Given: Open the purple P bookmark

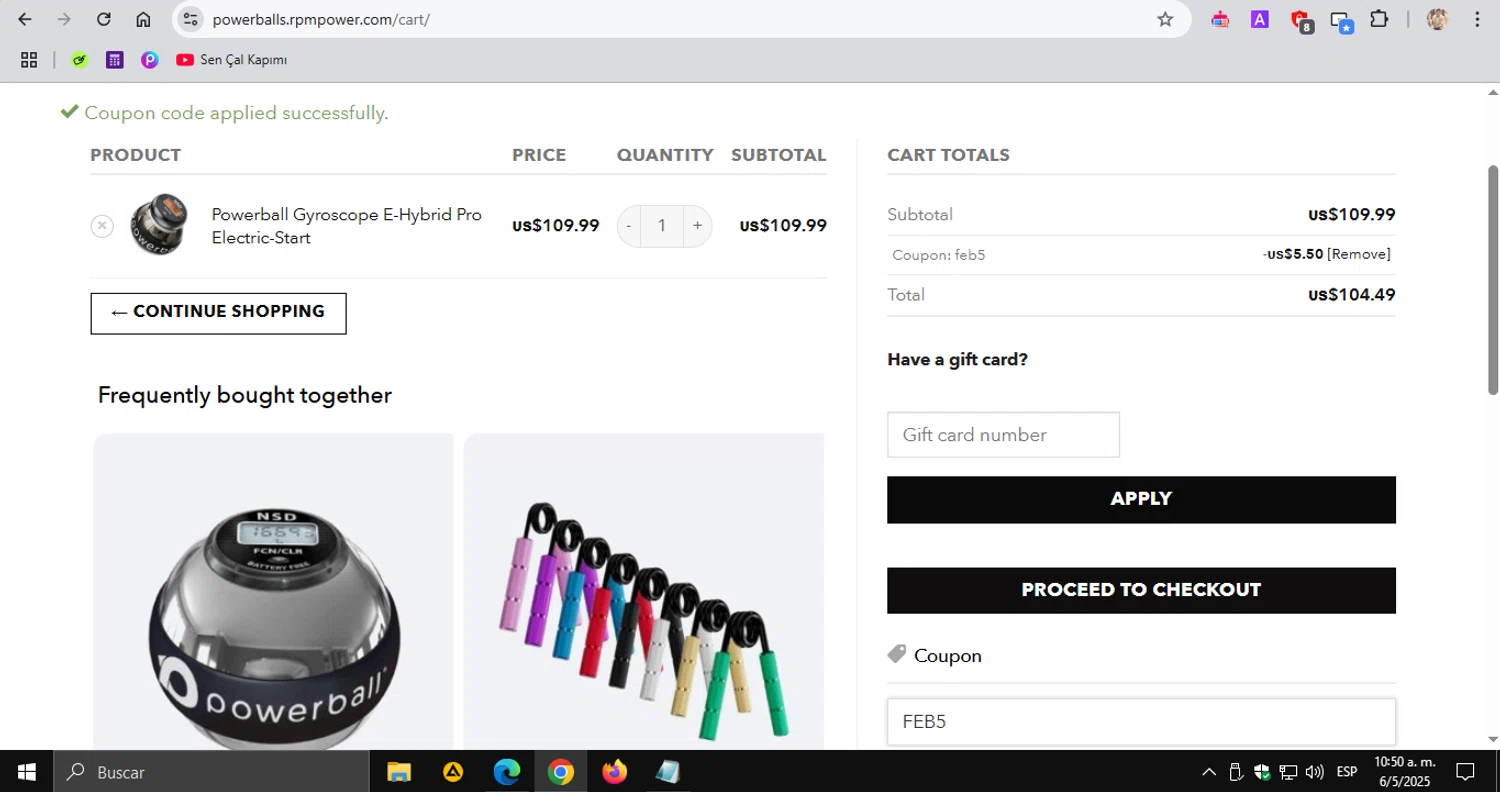Looking at the screenshot, I should pos(150,60).
